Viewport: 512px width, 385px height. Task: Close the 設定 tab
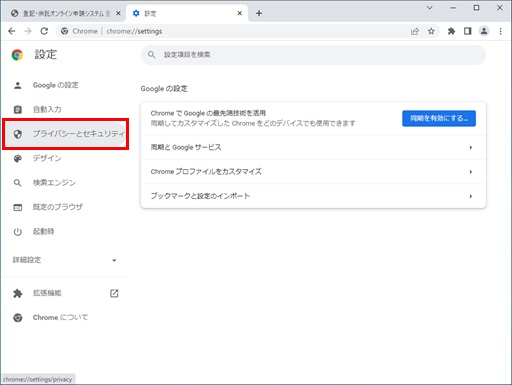point(240,13)
